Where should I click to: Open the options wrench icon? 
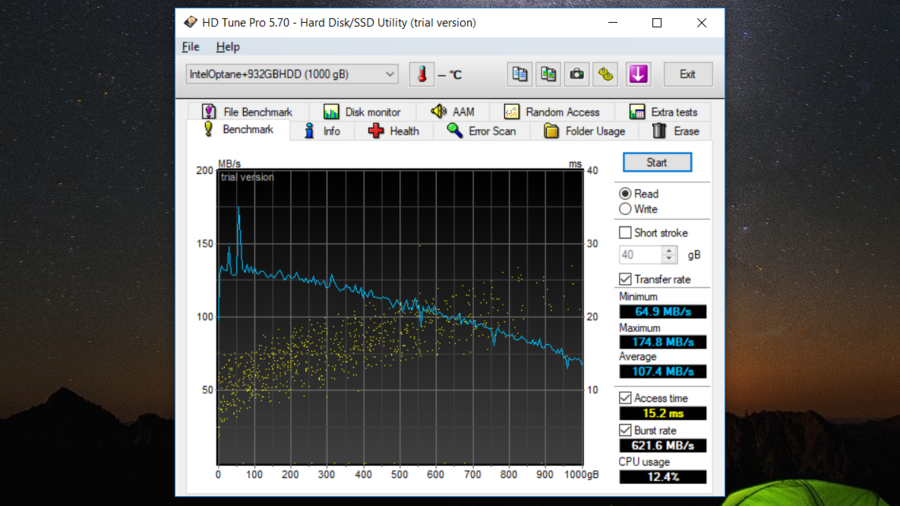606,74
